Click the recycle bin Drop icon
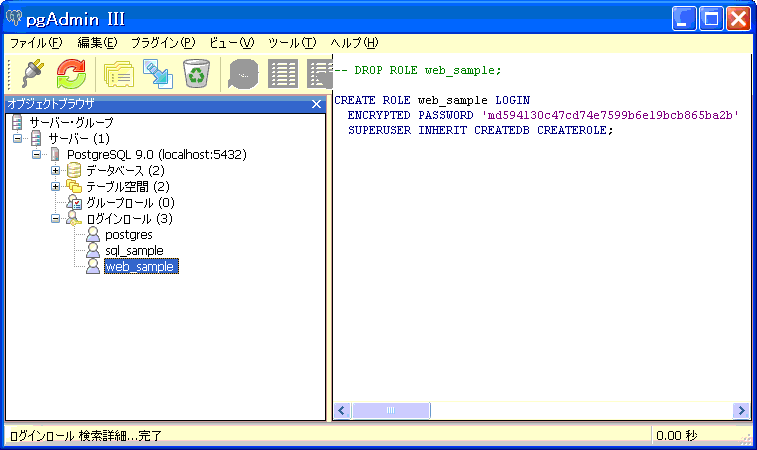The image size is (757, 450). [x=195, y=75]
